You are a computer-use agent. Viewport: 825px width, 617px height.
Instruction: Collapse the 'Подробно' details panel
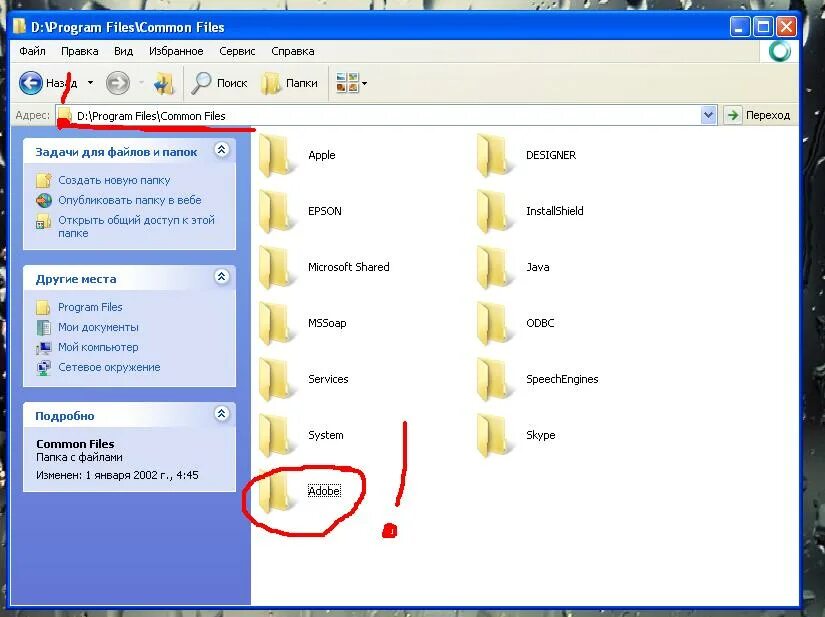pyautogui.click(x=222, y=414)
